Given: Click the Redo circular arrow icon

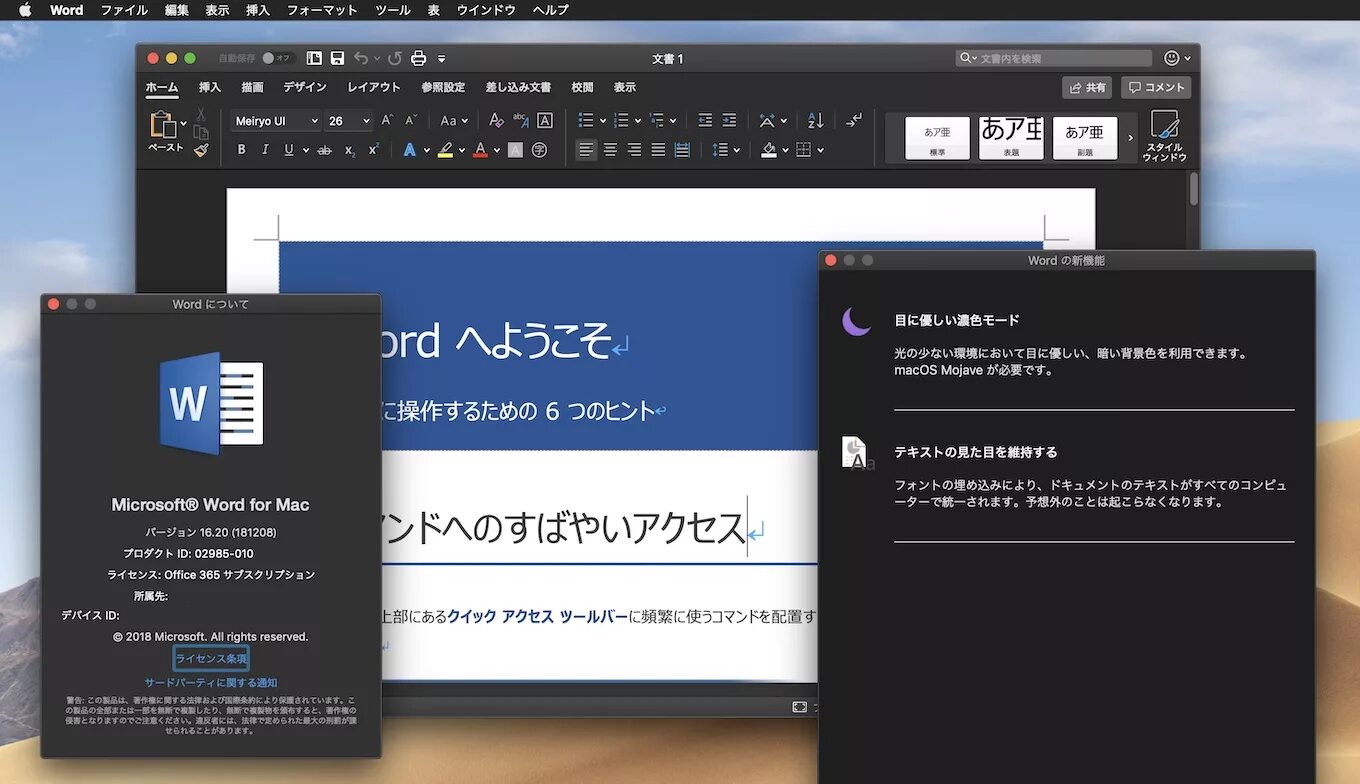Looking at the screenshot, I should pos(395,59).
